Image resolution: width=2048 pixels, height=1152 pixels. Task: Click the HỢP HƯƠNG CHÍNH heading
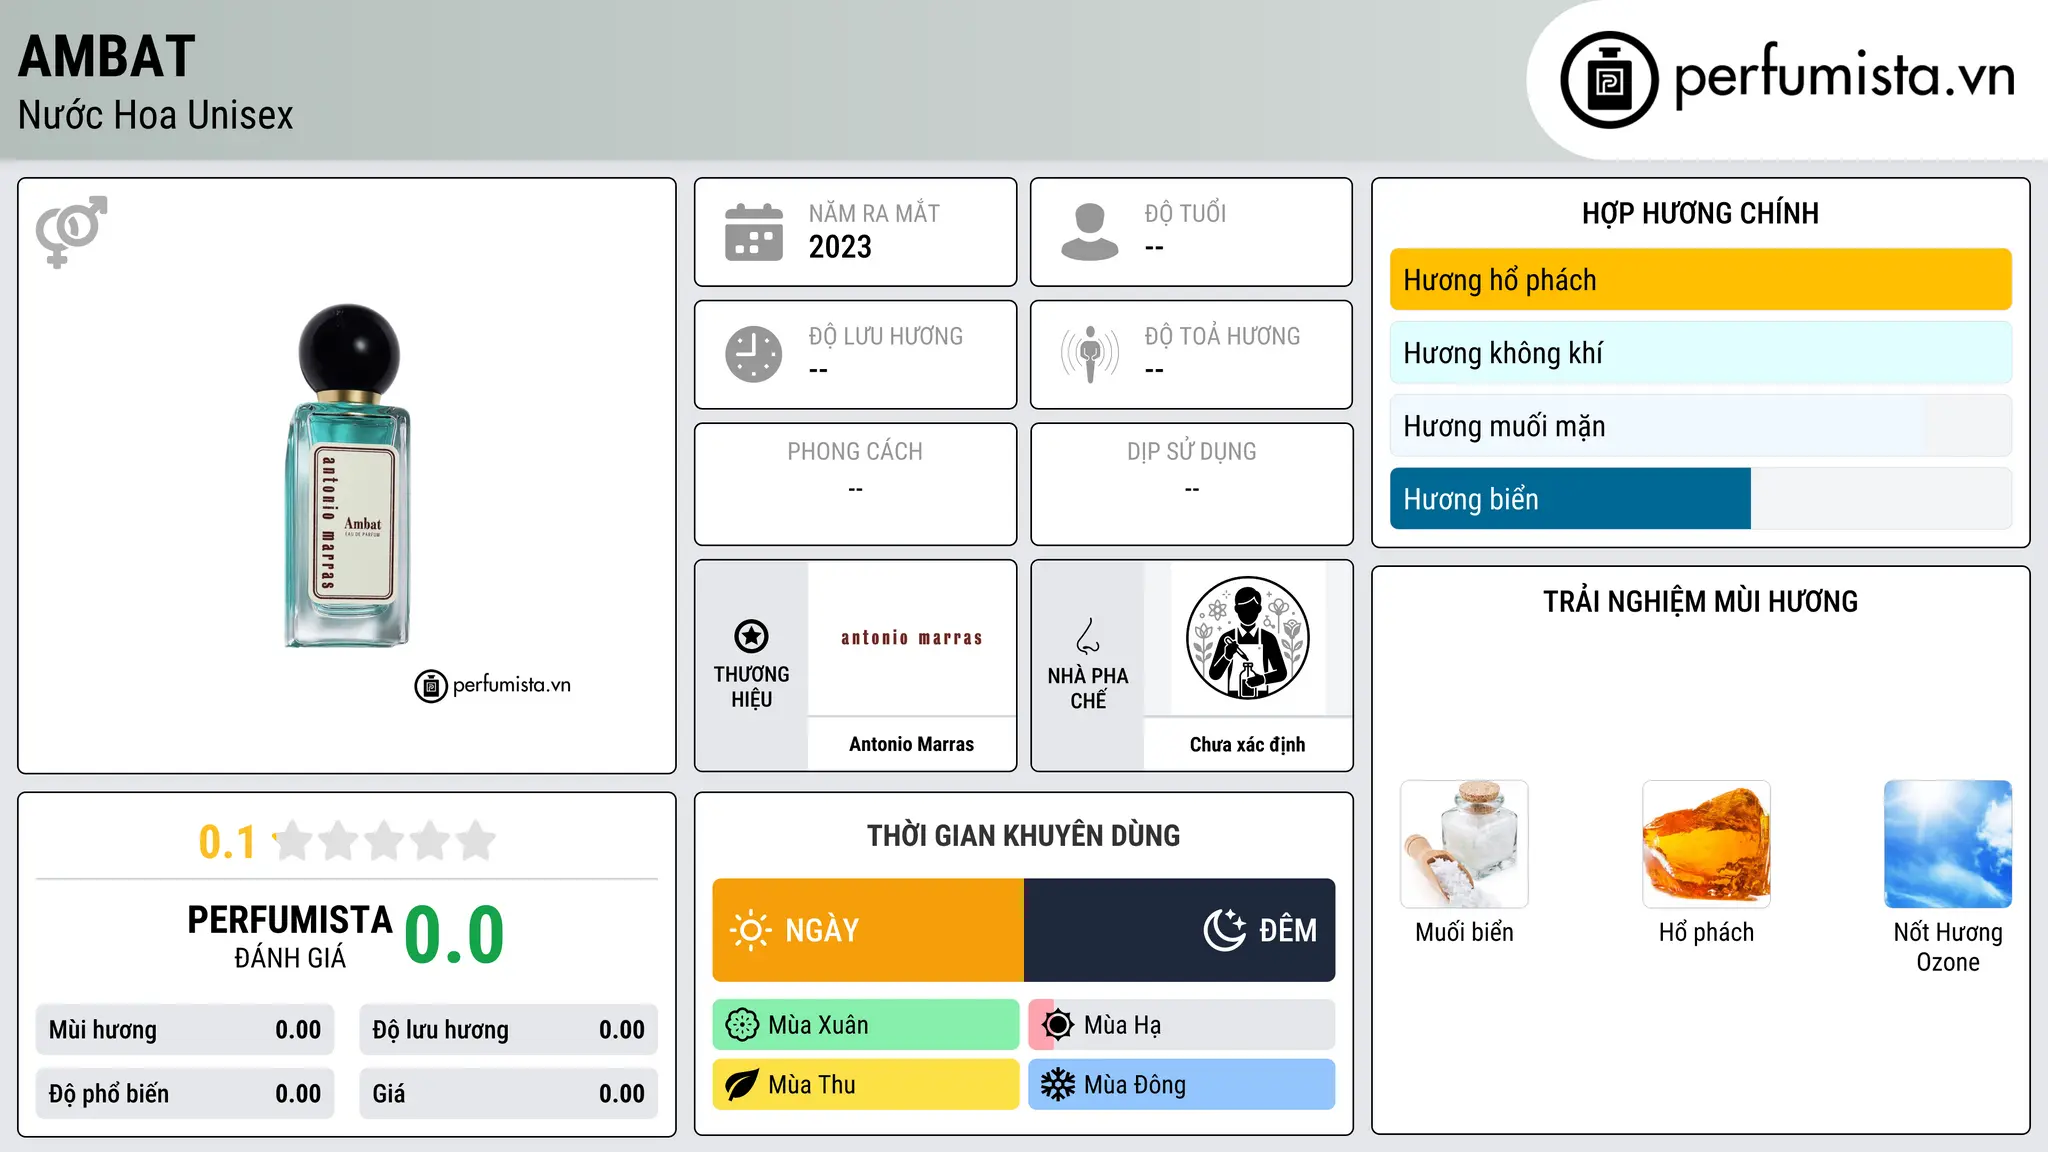click(1700, 213)
